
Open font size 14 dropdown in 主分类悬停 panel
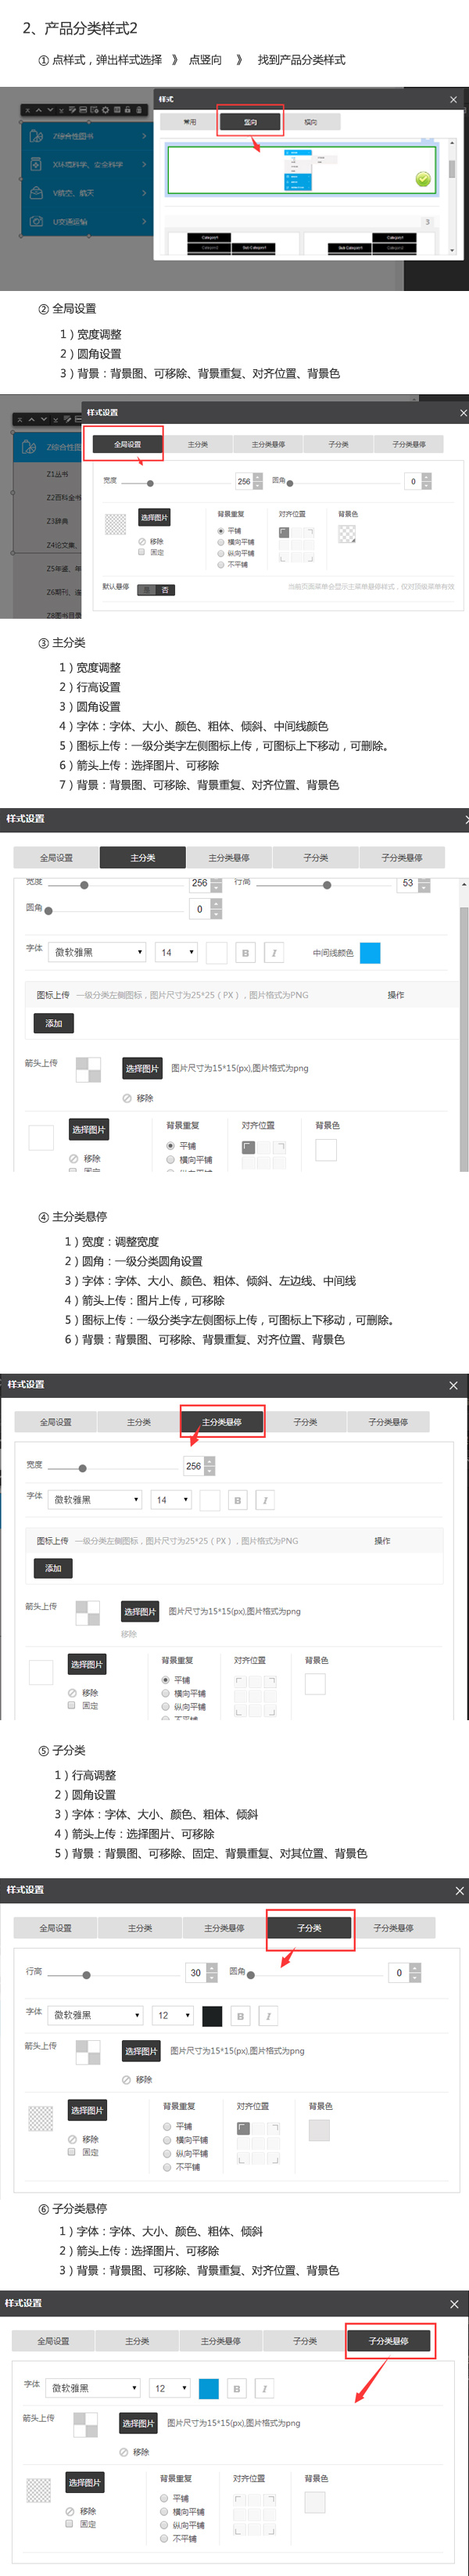pyautogui.click(x=171, y=1499)
